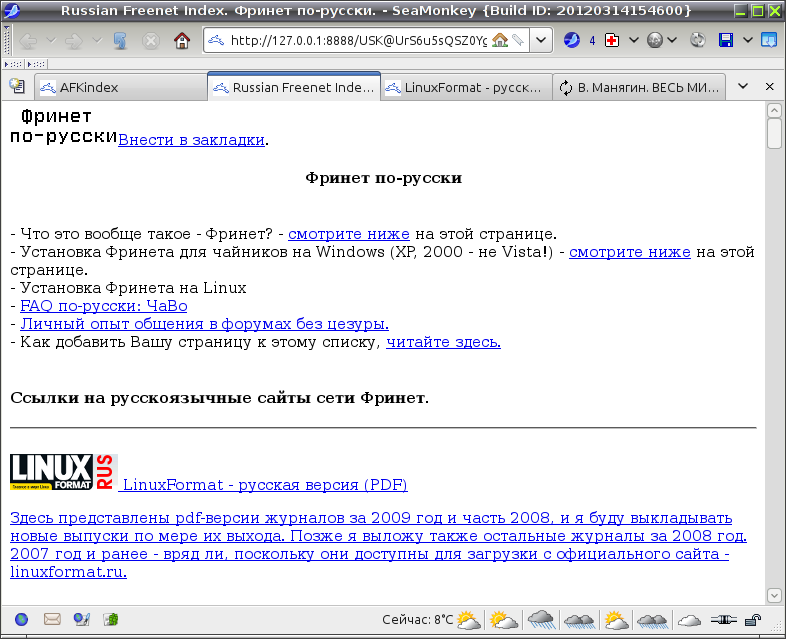Open 'Личный опыт общения в форумах' link
Viewport: 786px width, 639px height.
coord(205,324)
